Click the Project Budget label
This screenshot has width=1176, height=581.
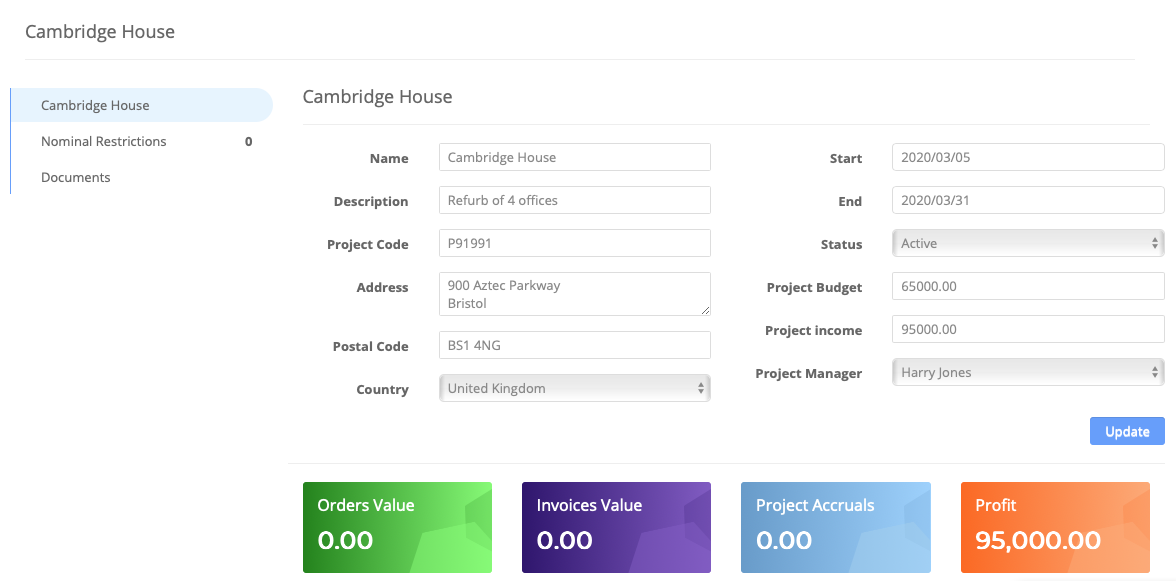tap(814, 287)
